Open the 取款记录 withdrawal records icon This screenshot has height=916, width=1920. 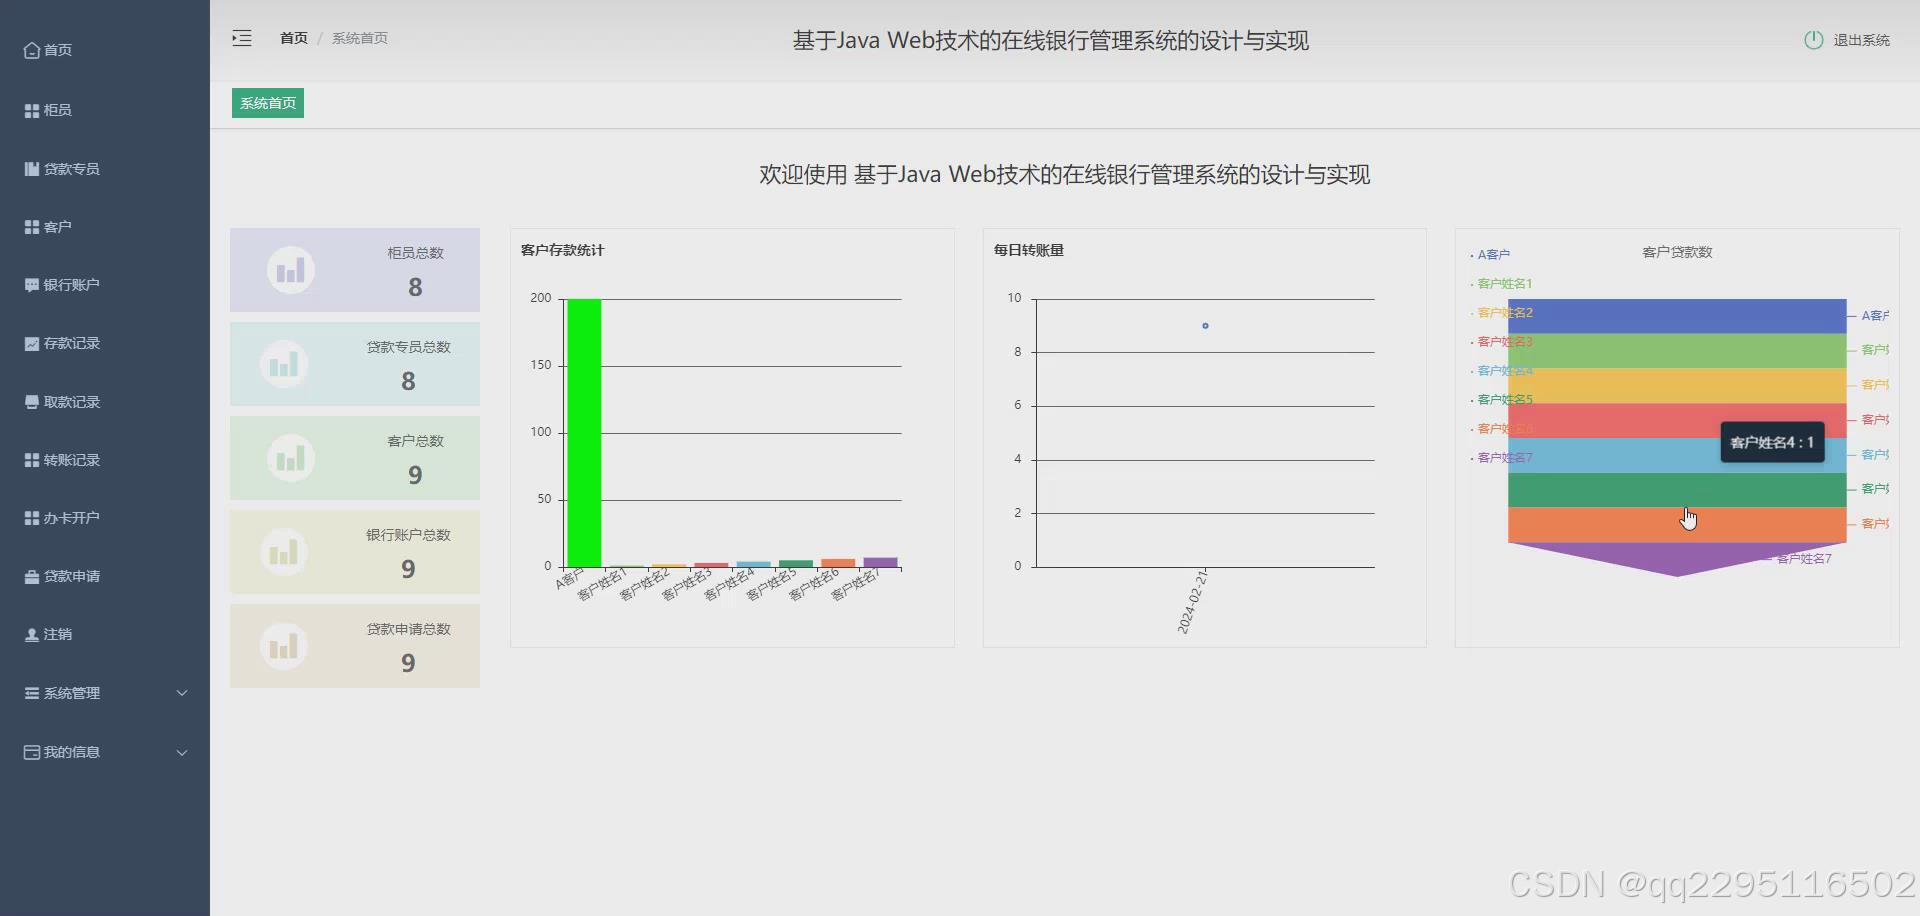point(30,401)
